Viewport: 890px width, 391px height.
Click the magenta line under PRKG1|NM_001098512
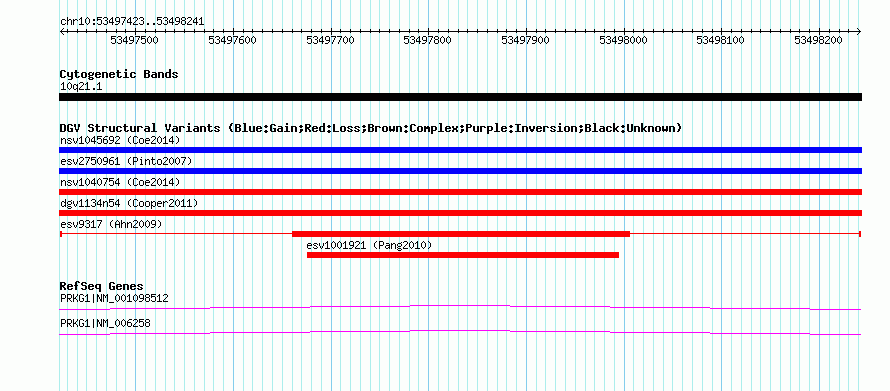(x=460, y=307)
